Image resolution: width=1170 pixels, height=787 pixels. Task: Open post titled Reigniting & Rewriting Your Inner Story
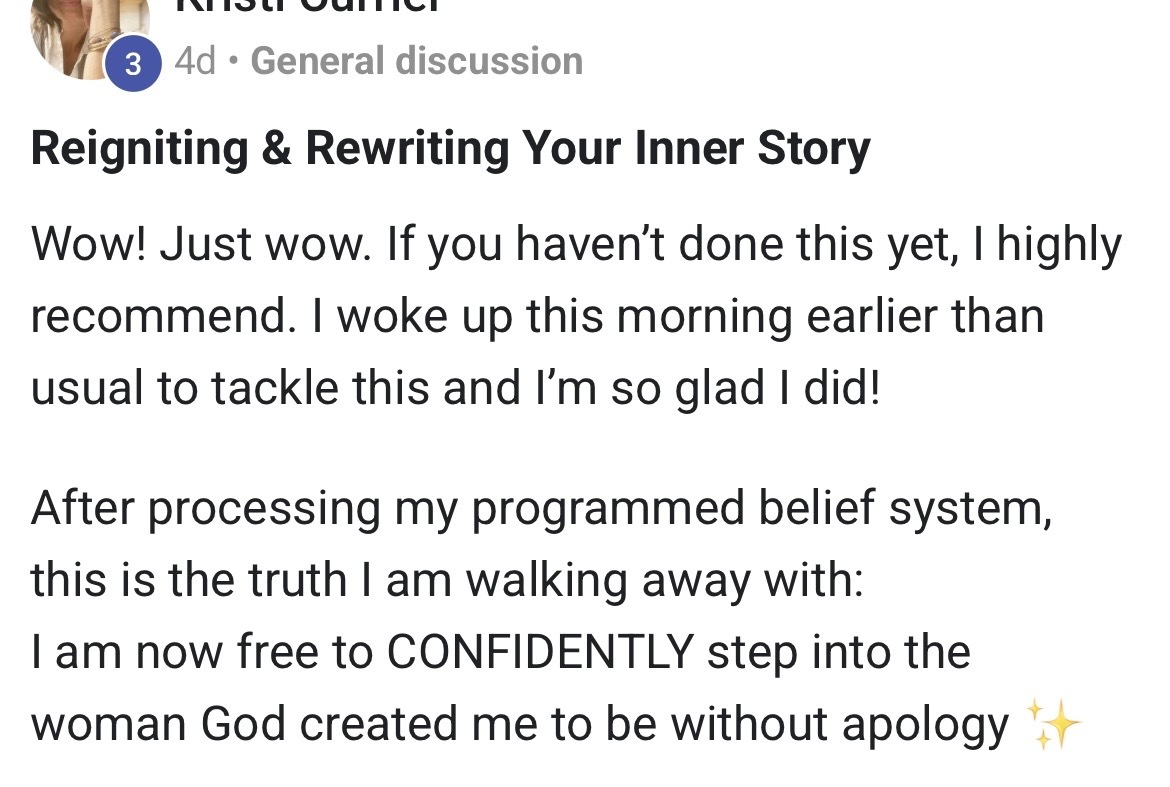click(x=450, y=148)
